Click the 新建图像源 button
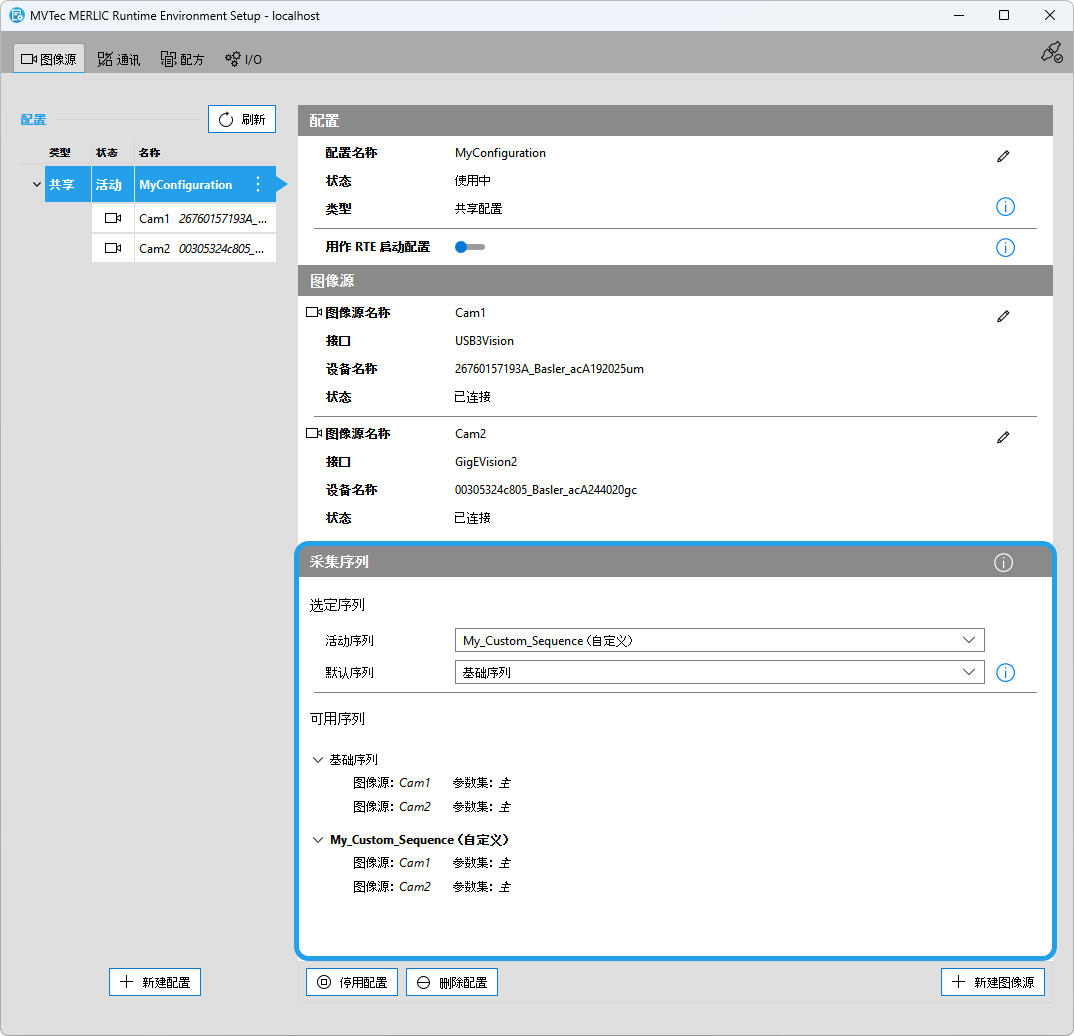The image size is (1074, 1036). 992,982
